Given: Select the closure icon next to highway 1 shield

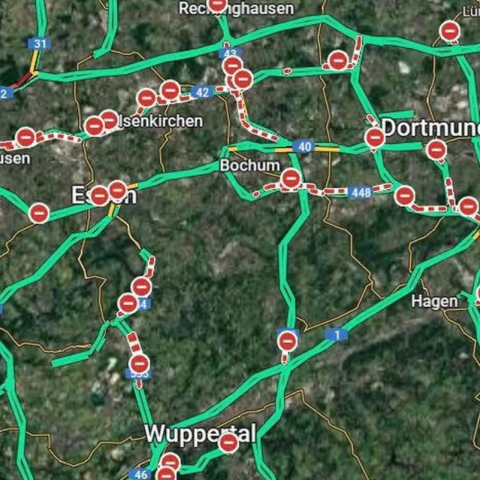Looking at the screenshot, I should 287,341.
